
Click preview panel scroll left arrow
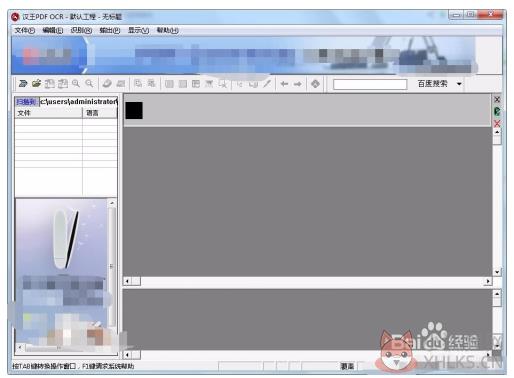click(x=20, y=348)
